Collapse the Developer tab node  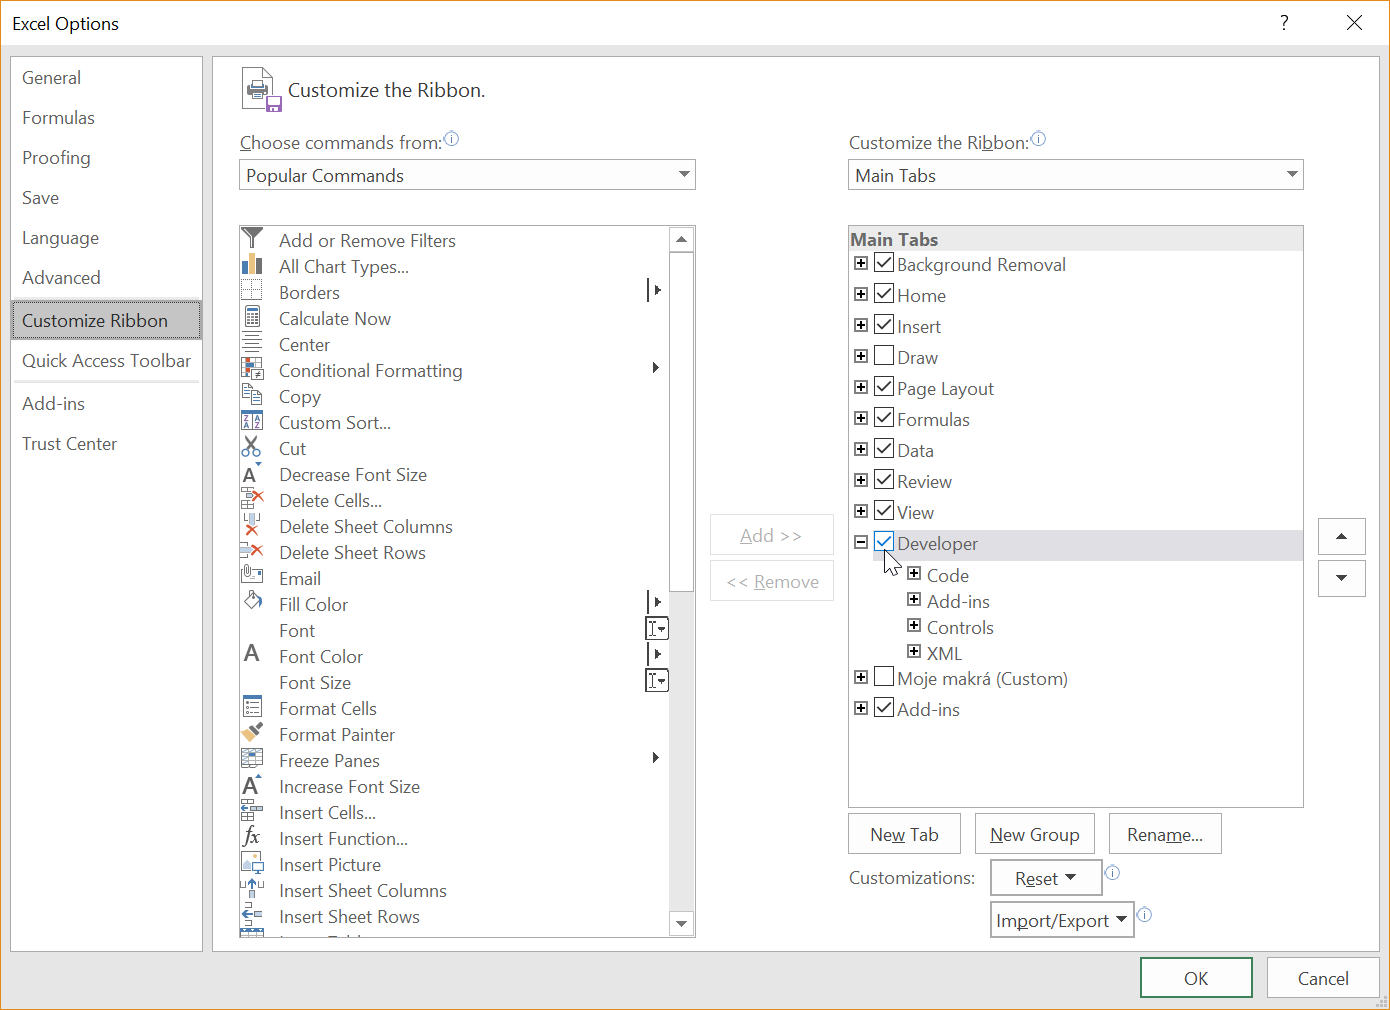861,542
